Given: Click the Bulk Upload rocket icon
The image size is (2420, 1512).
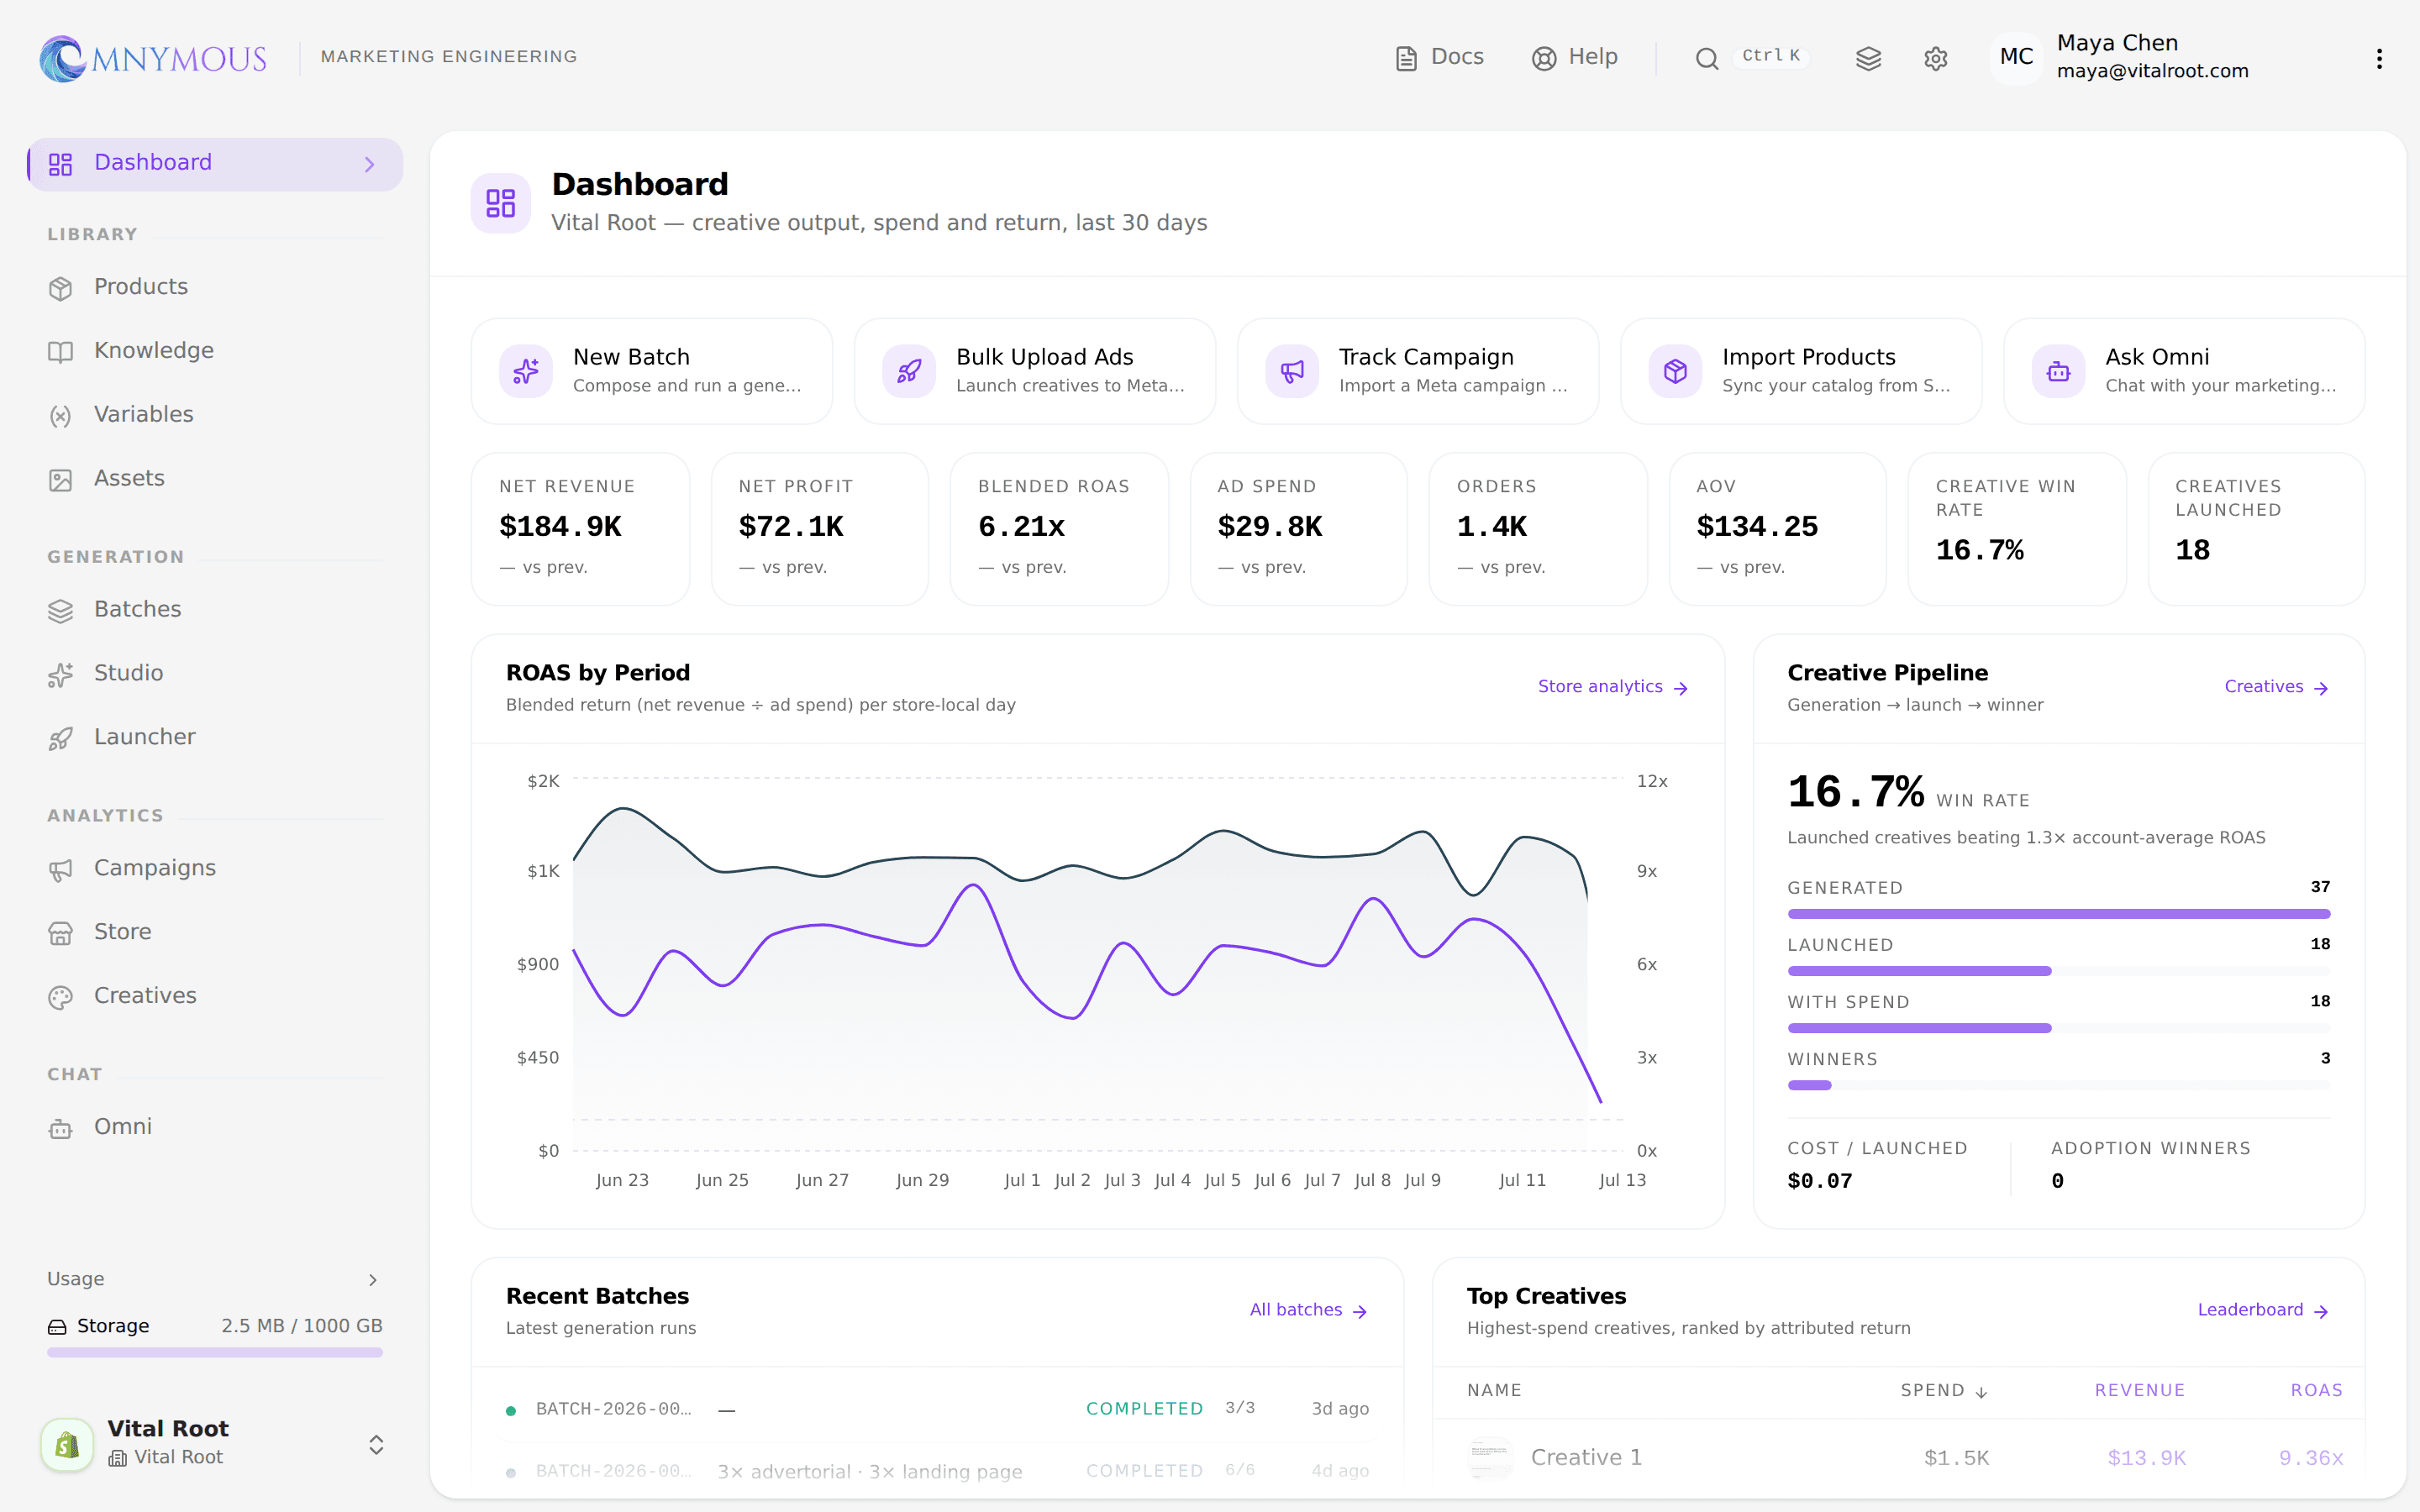Looking at the screenshot, I should click(x=909, y=371).
